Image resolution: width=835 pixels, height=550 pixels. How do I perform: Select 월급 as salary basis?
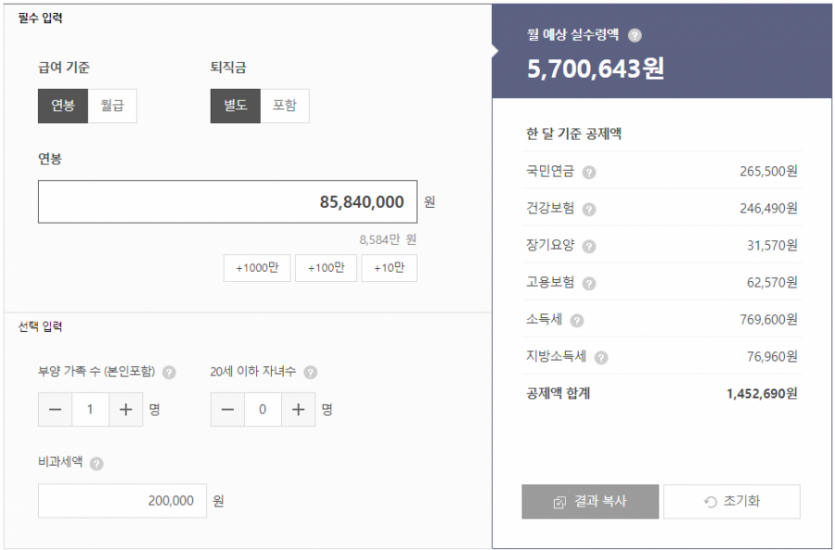(x=112, y=106)
